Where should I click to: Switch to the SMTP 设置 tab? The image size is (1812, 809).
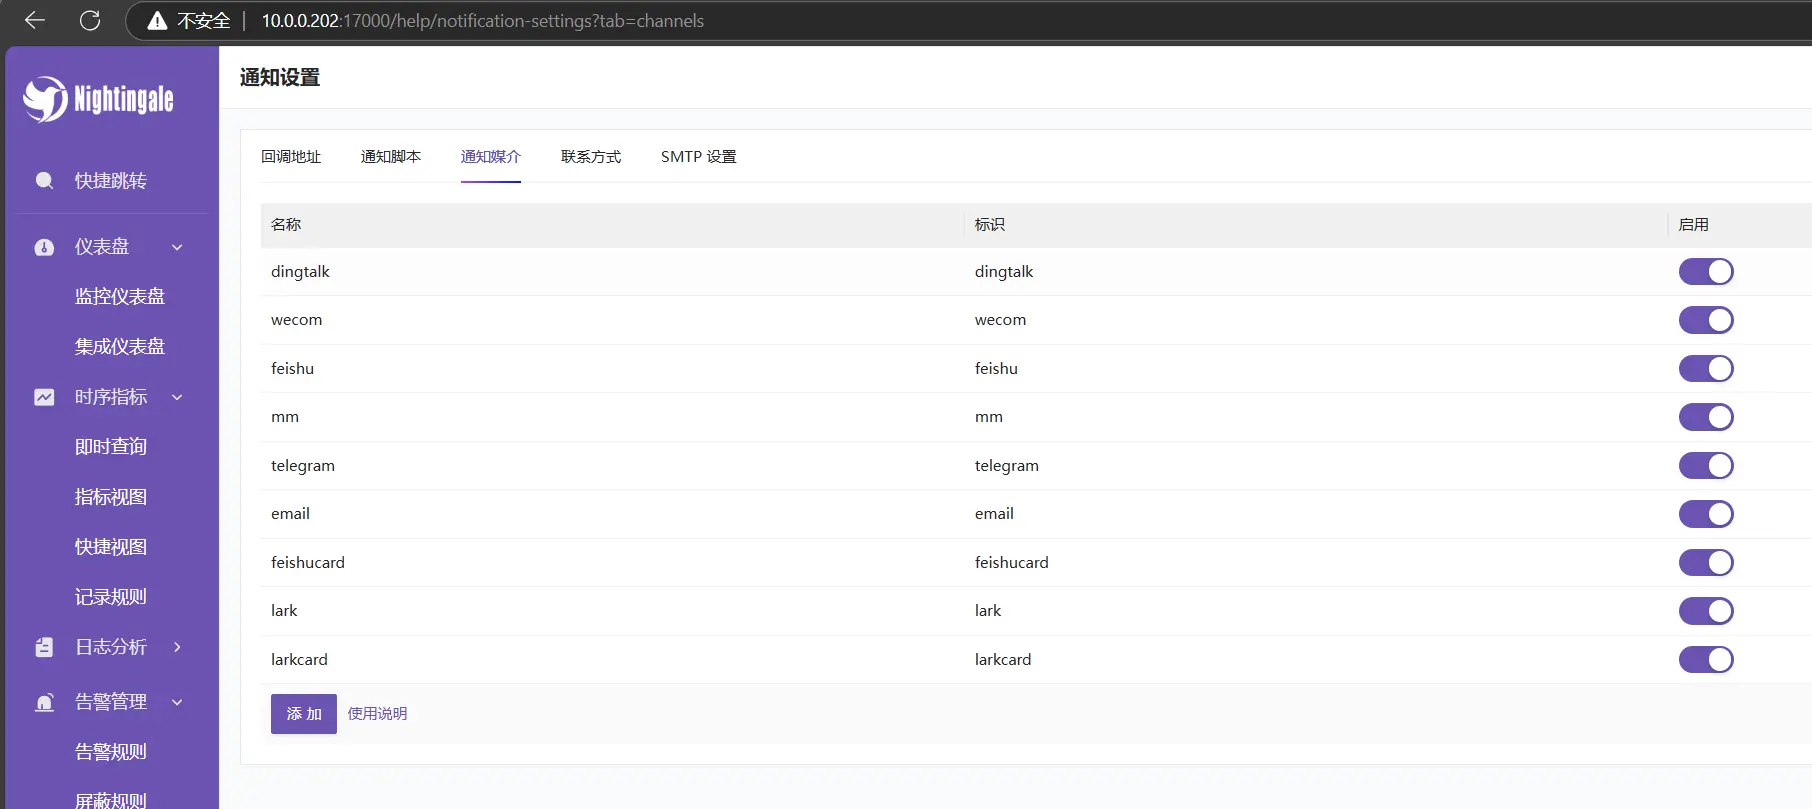(x=698, y=157)
